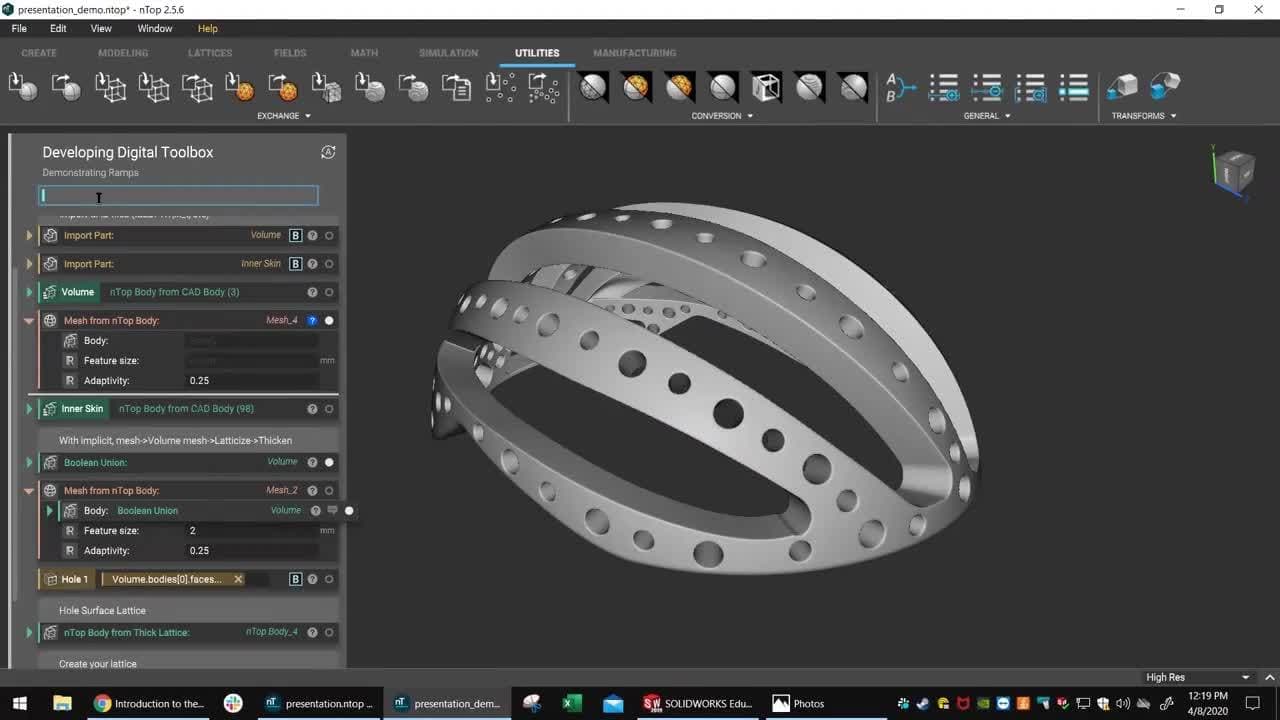
Task: Click the view orientation cube in viewport
Action: point(1234,170)
